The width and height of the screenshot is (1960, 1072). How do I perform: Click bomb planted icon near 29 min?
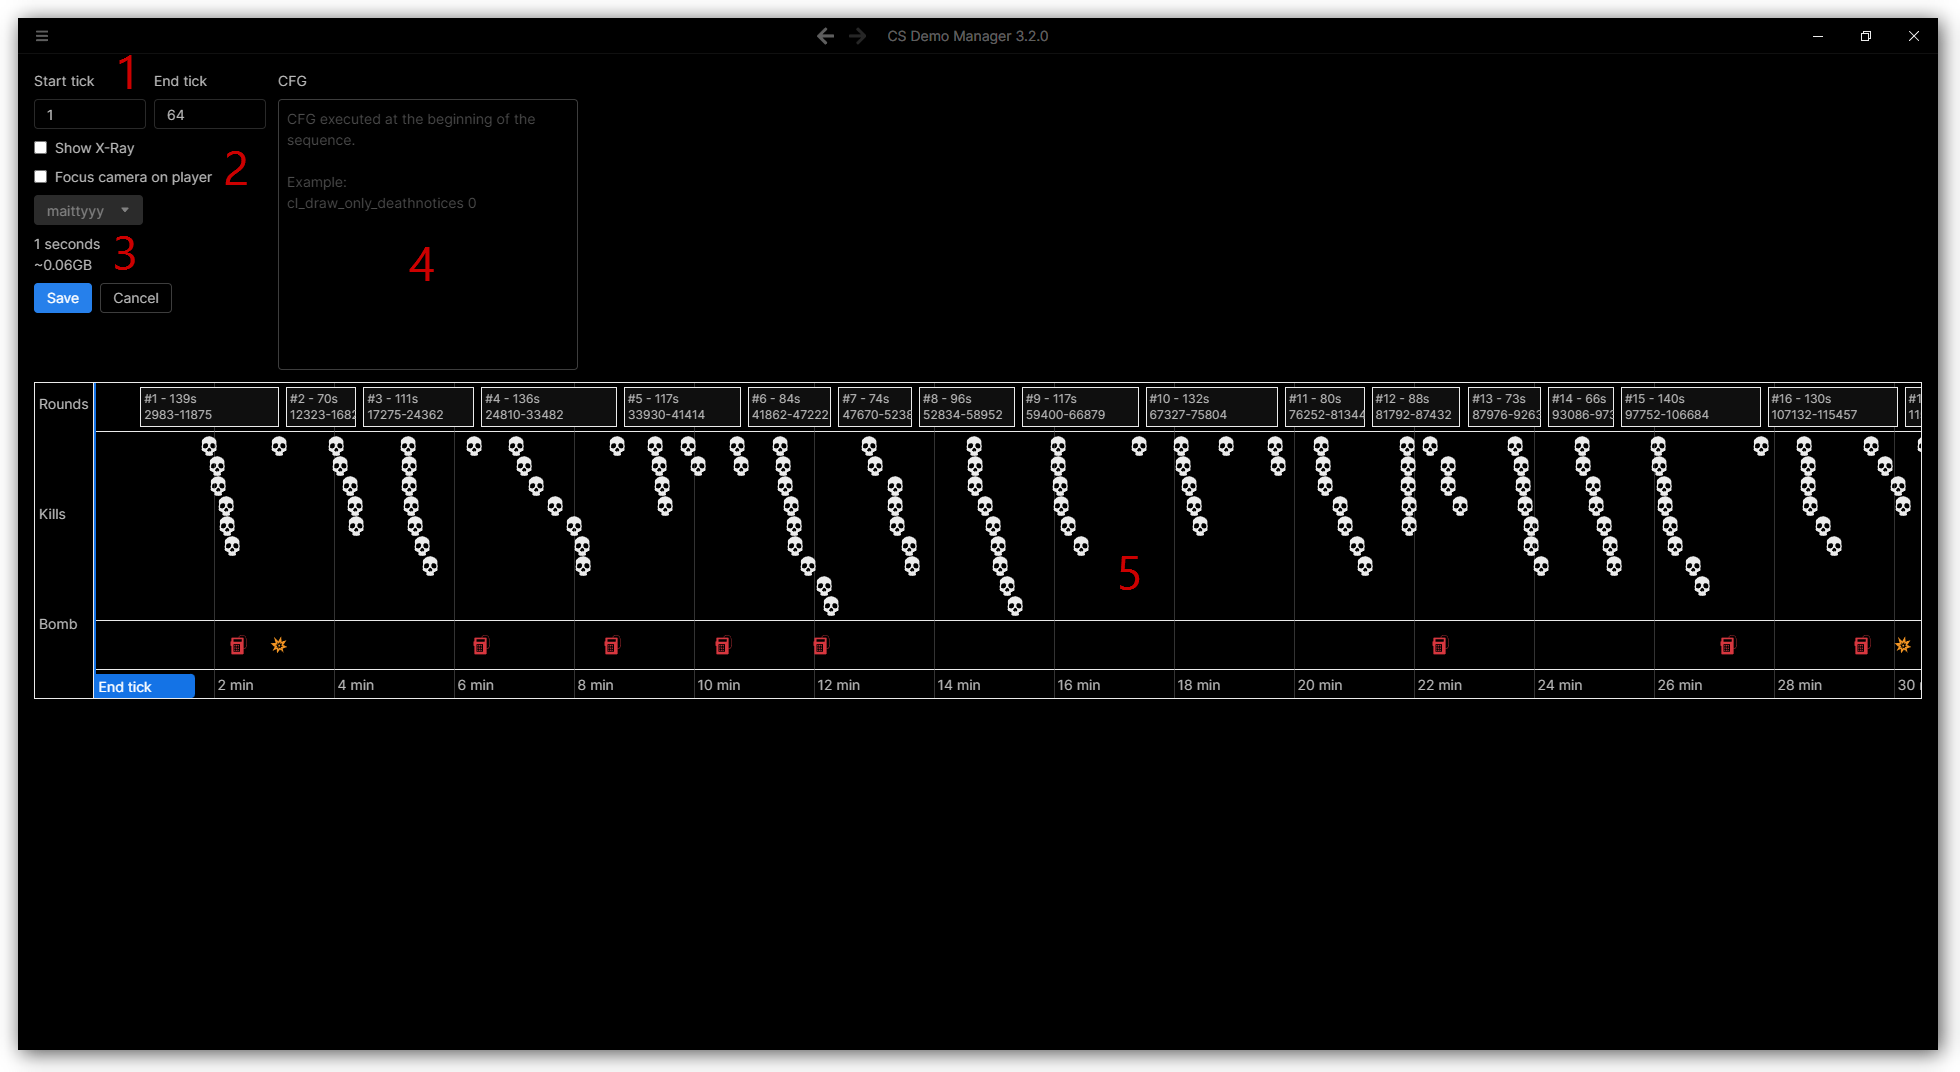click(x=1861, y=646)
